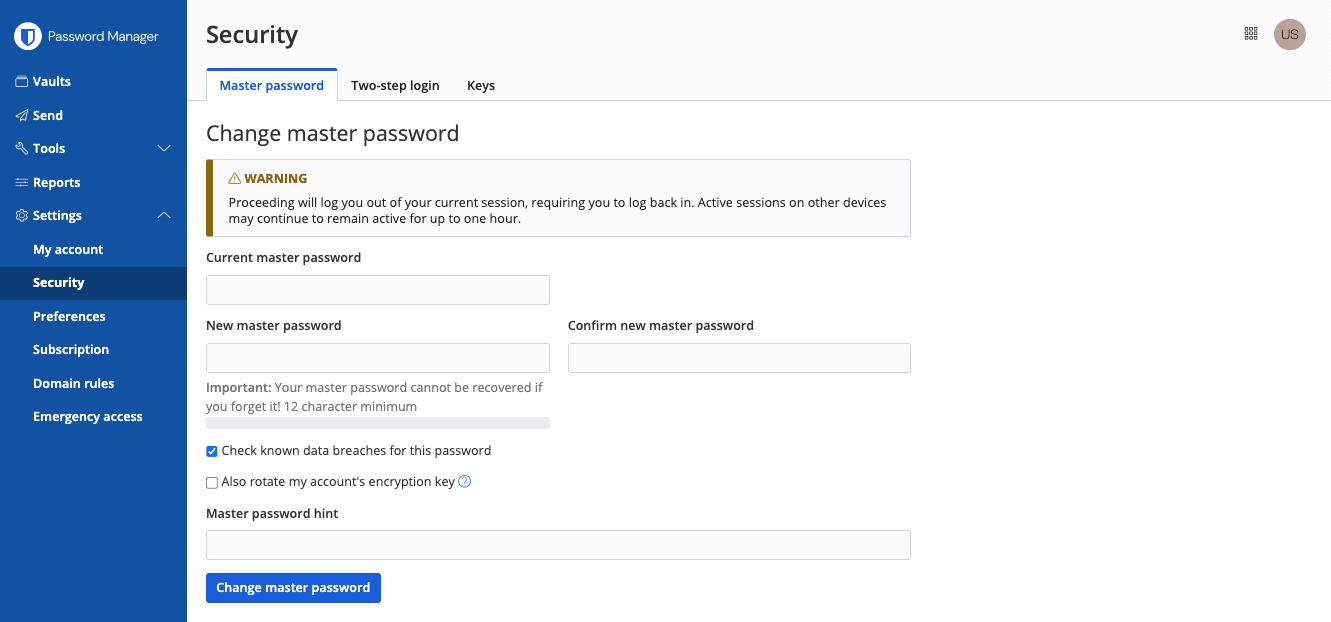This screenshot has height=622, width=1331.
Task: Click the 'Master password hint' input field
Action: click(x=557, y=544)
